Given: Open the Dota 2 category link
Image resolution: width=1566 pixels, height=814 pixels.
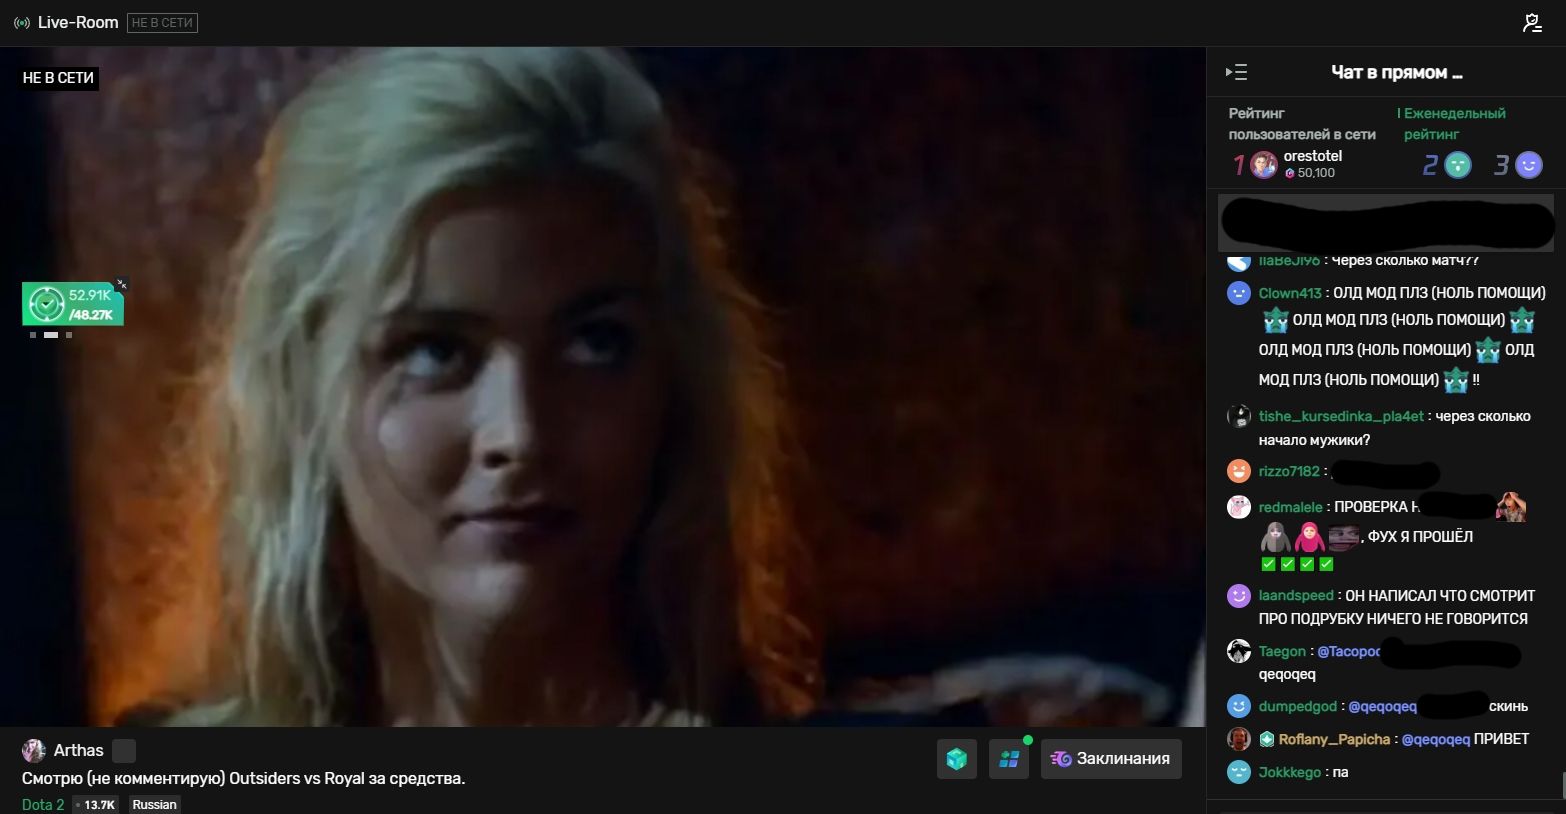Looking at the screenshot, I should (x=43, y=804).
